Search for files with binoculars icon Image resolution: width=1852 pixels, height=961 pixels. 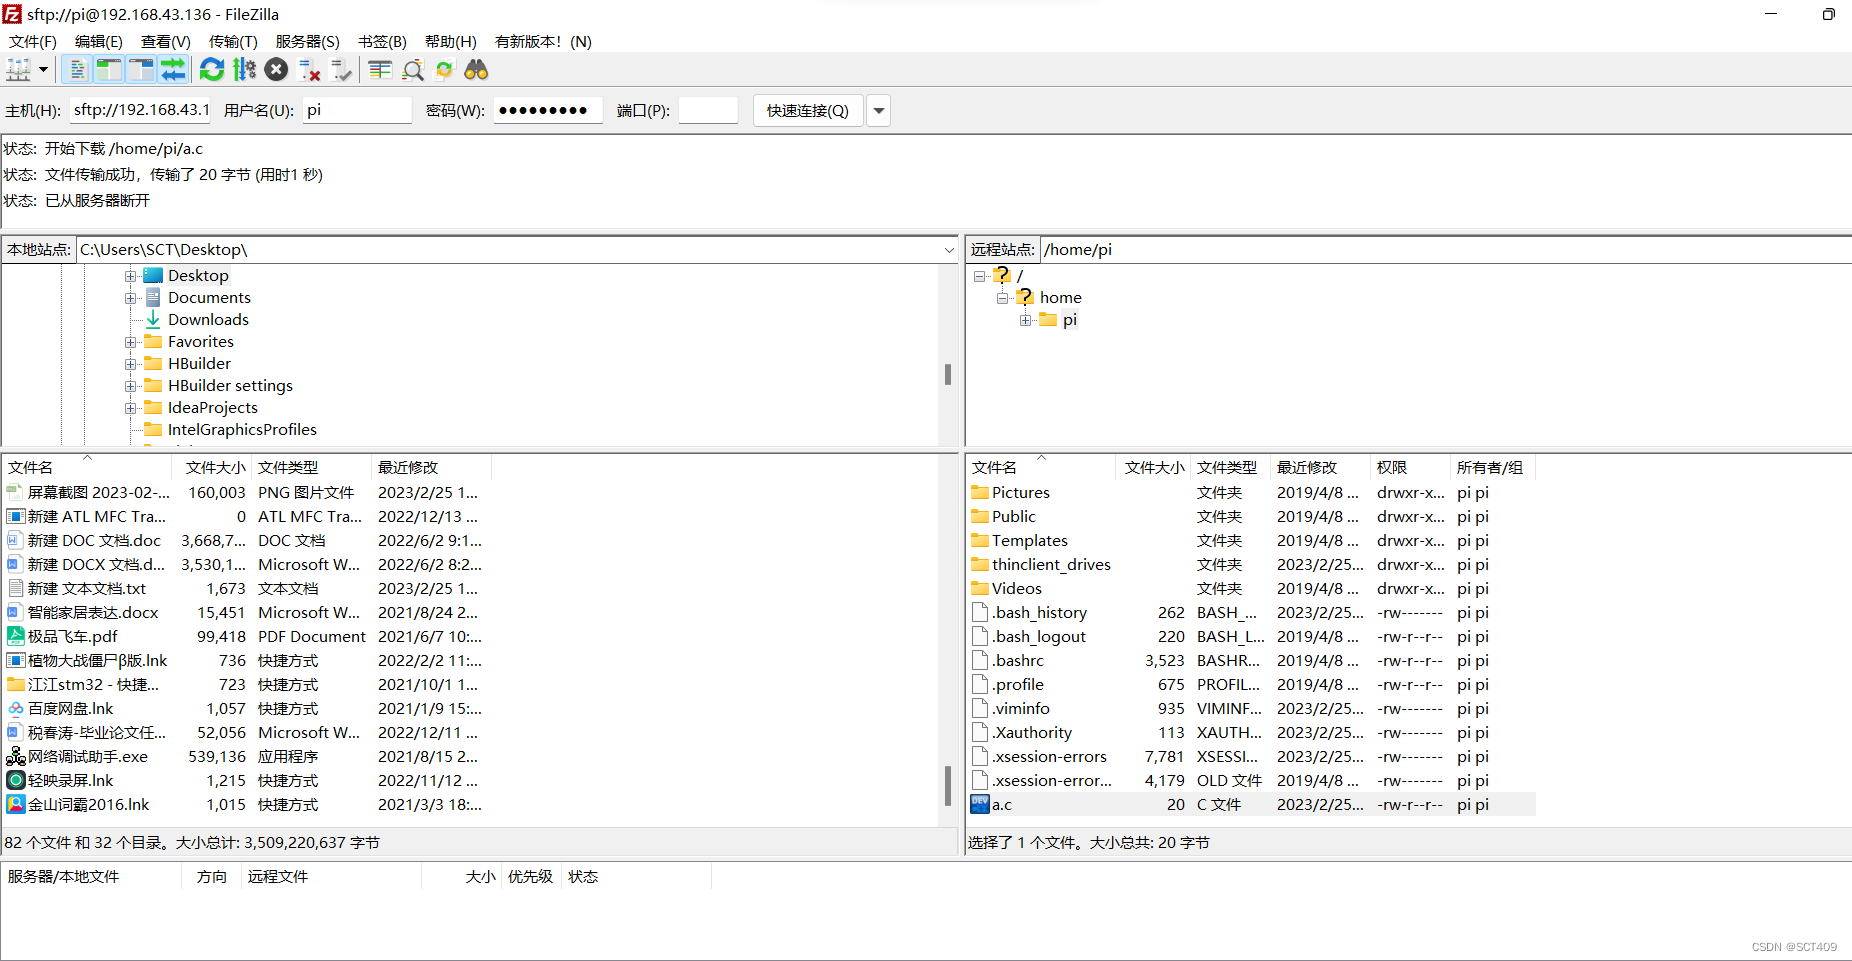click(476, 69)
